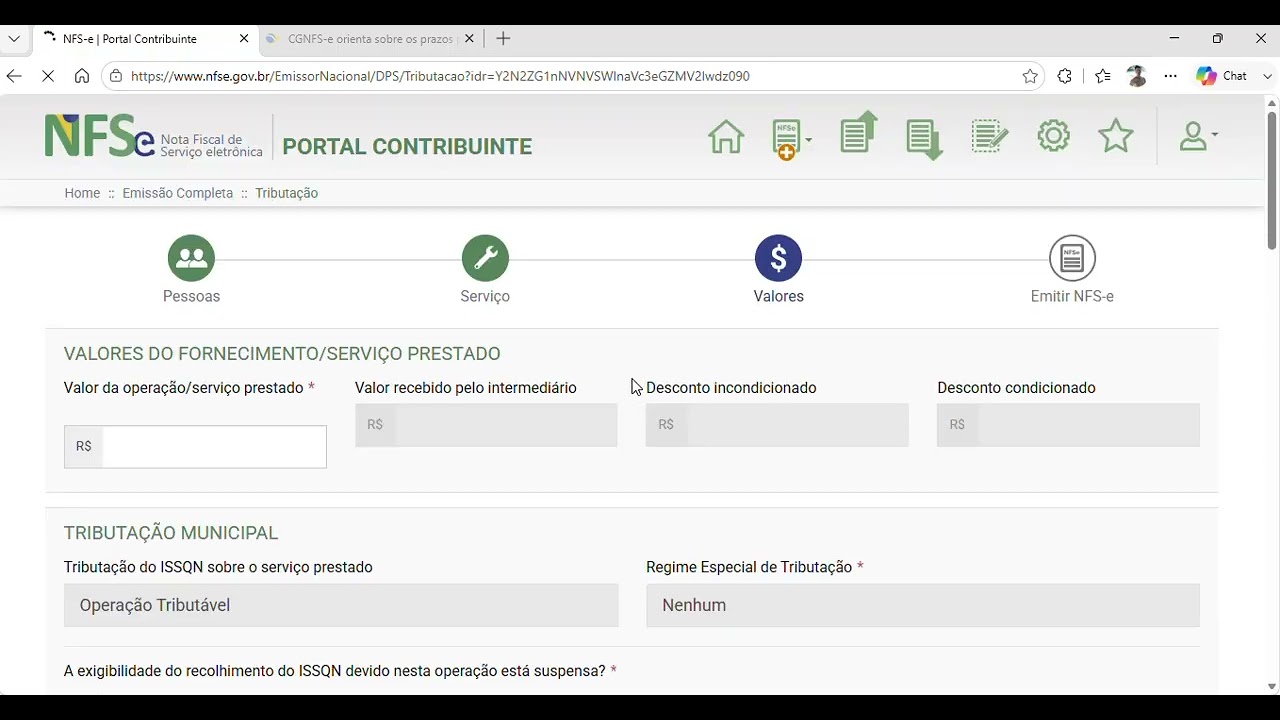The image size is (1280, 720).
Task: Click the Emissão Completa breadcrumb link
Action: coord(177,193)
